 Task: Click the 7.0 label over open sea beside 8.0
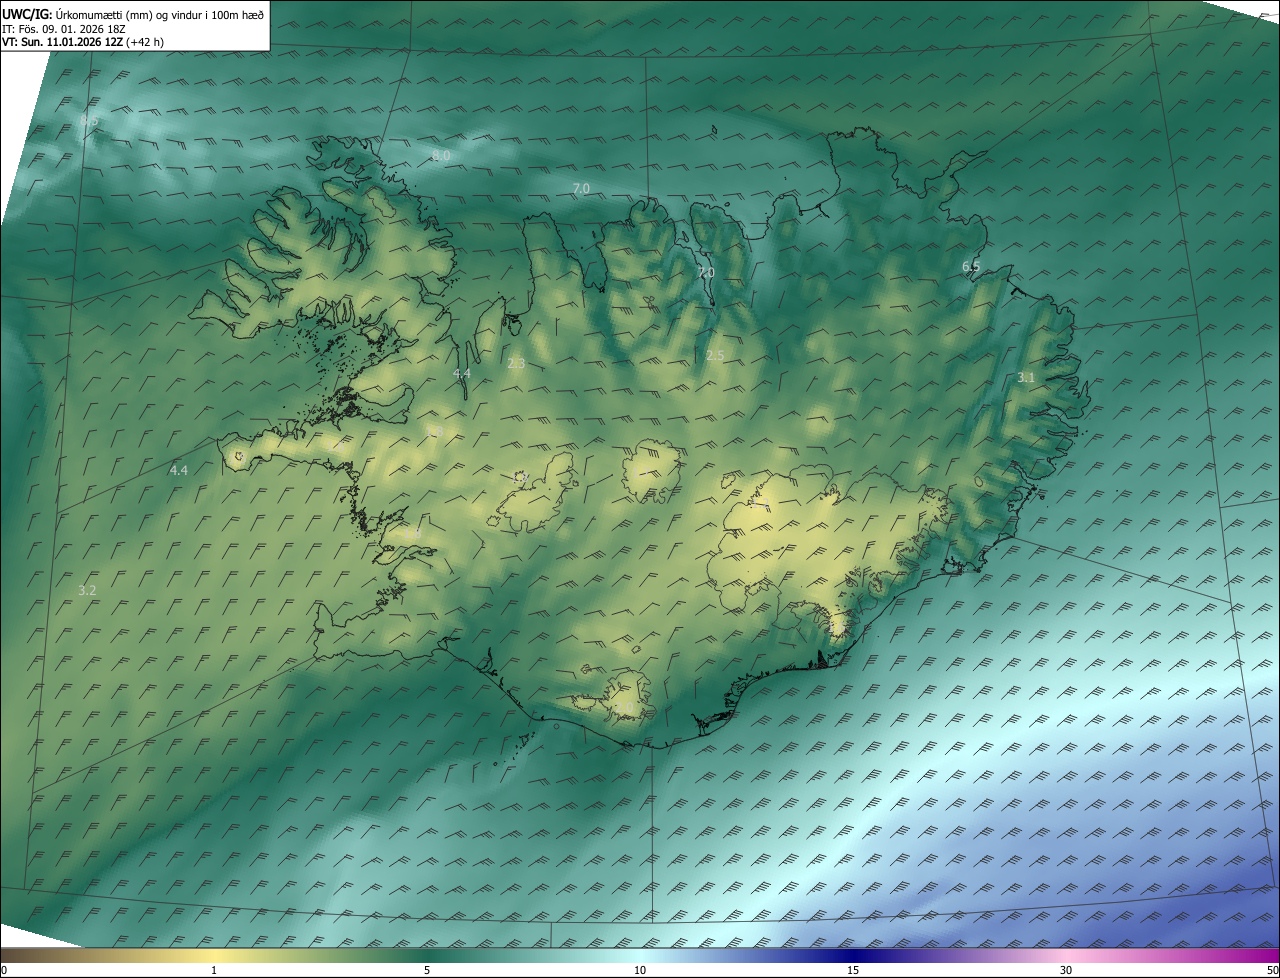[581, 188]
